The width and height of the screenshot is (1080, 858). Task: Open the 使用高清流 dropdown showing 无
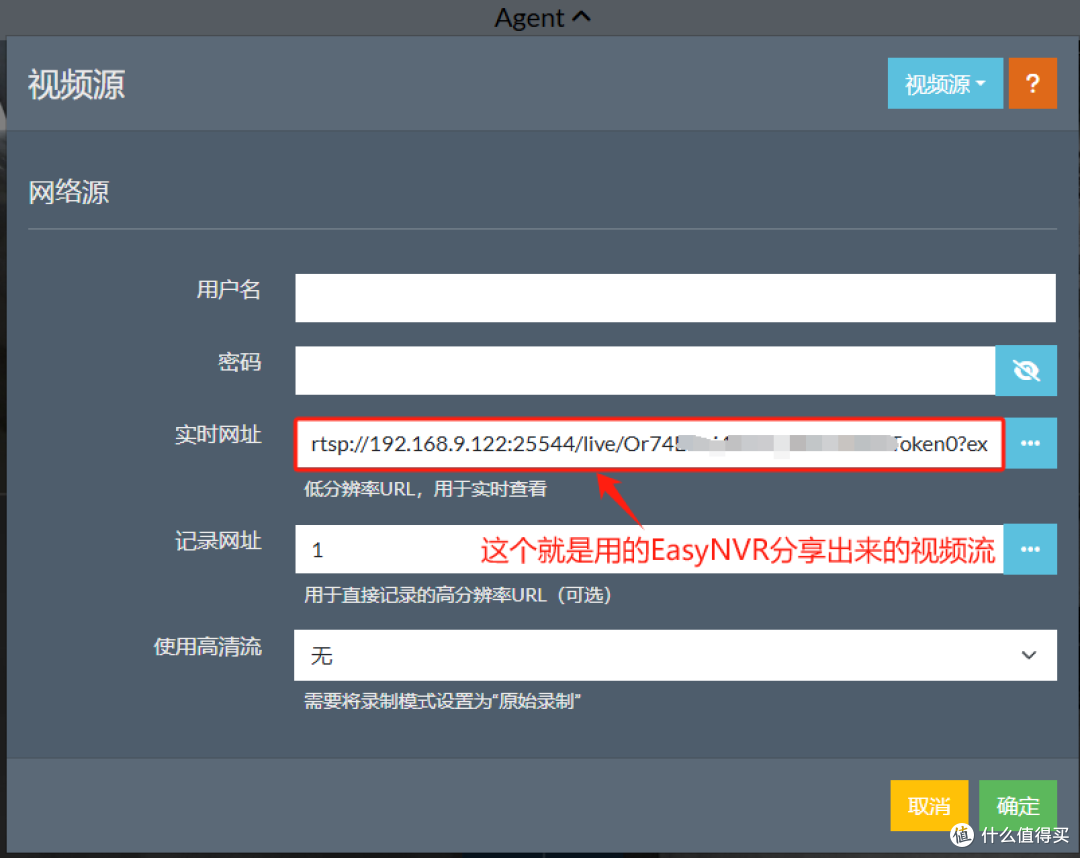pos(675,655)
